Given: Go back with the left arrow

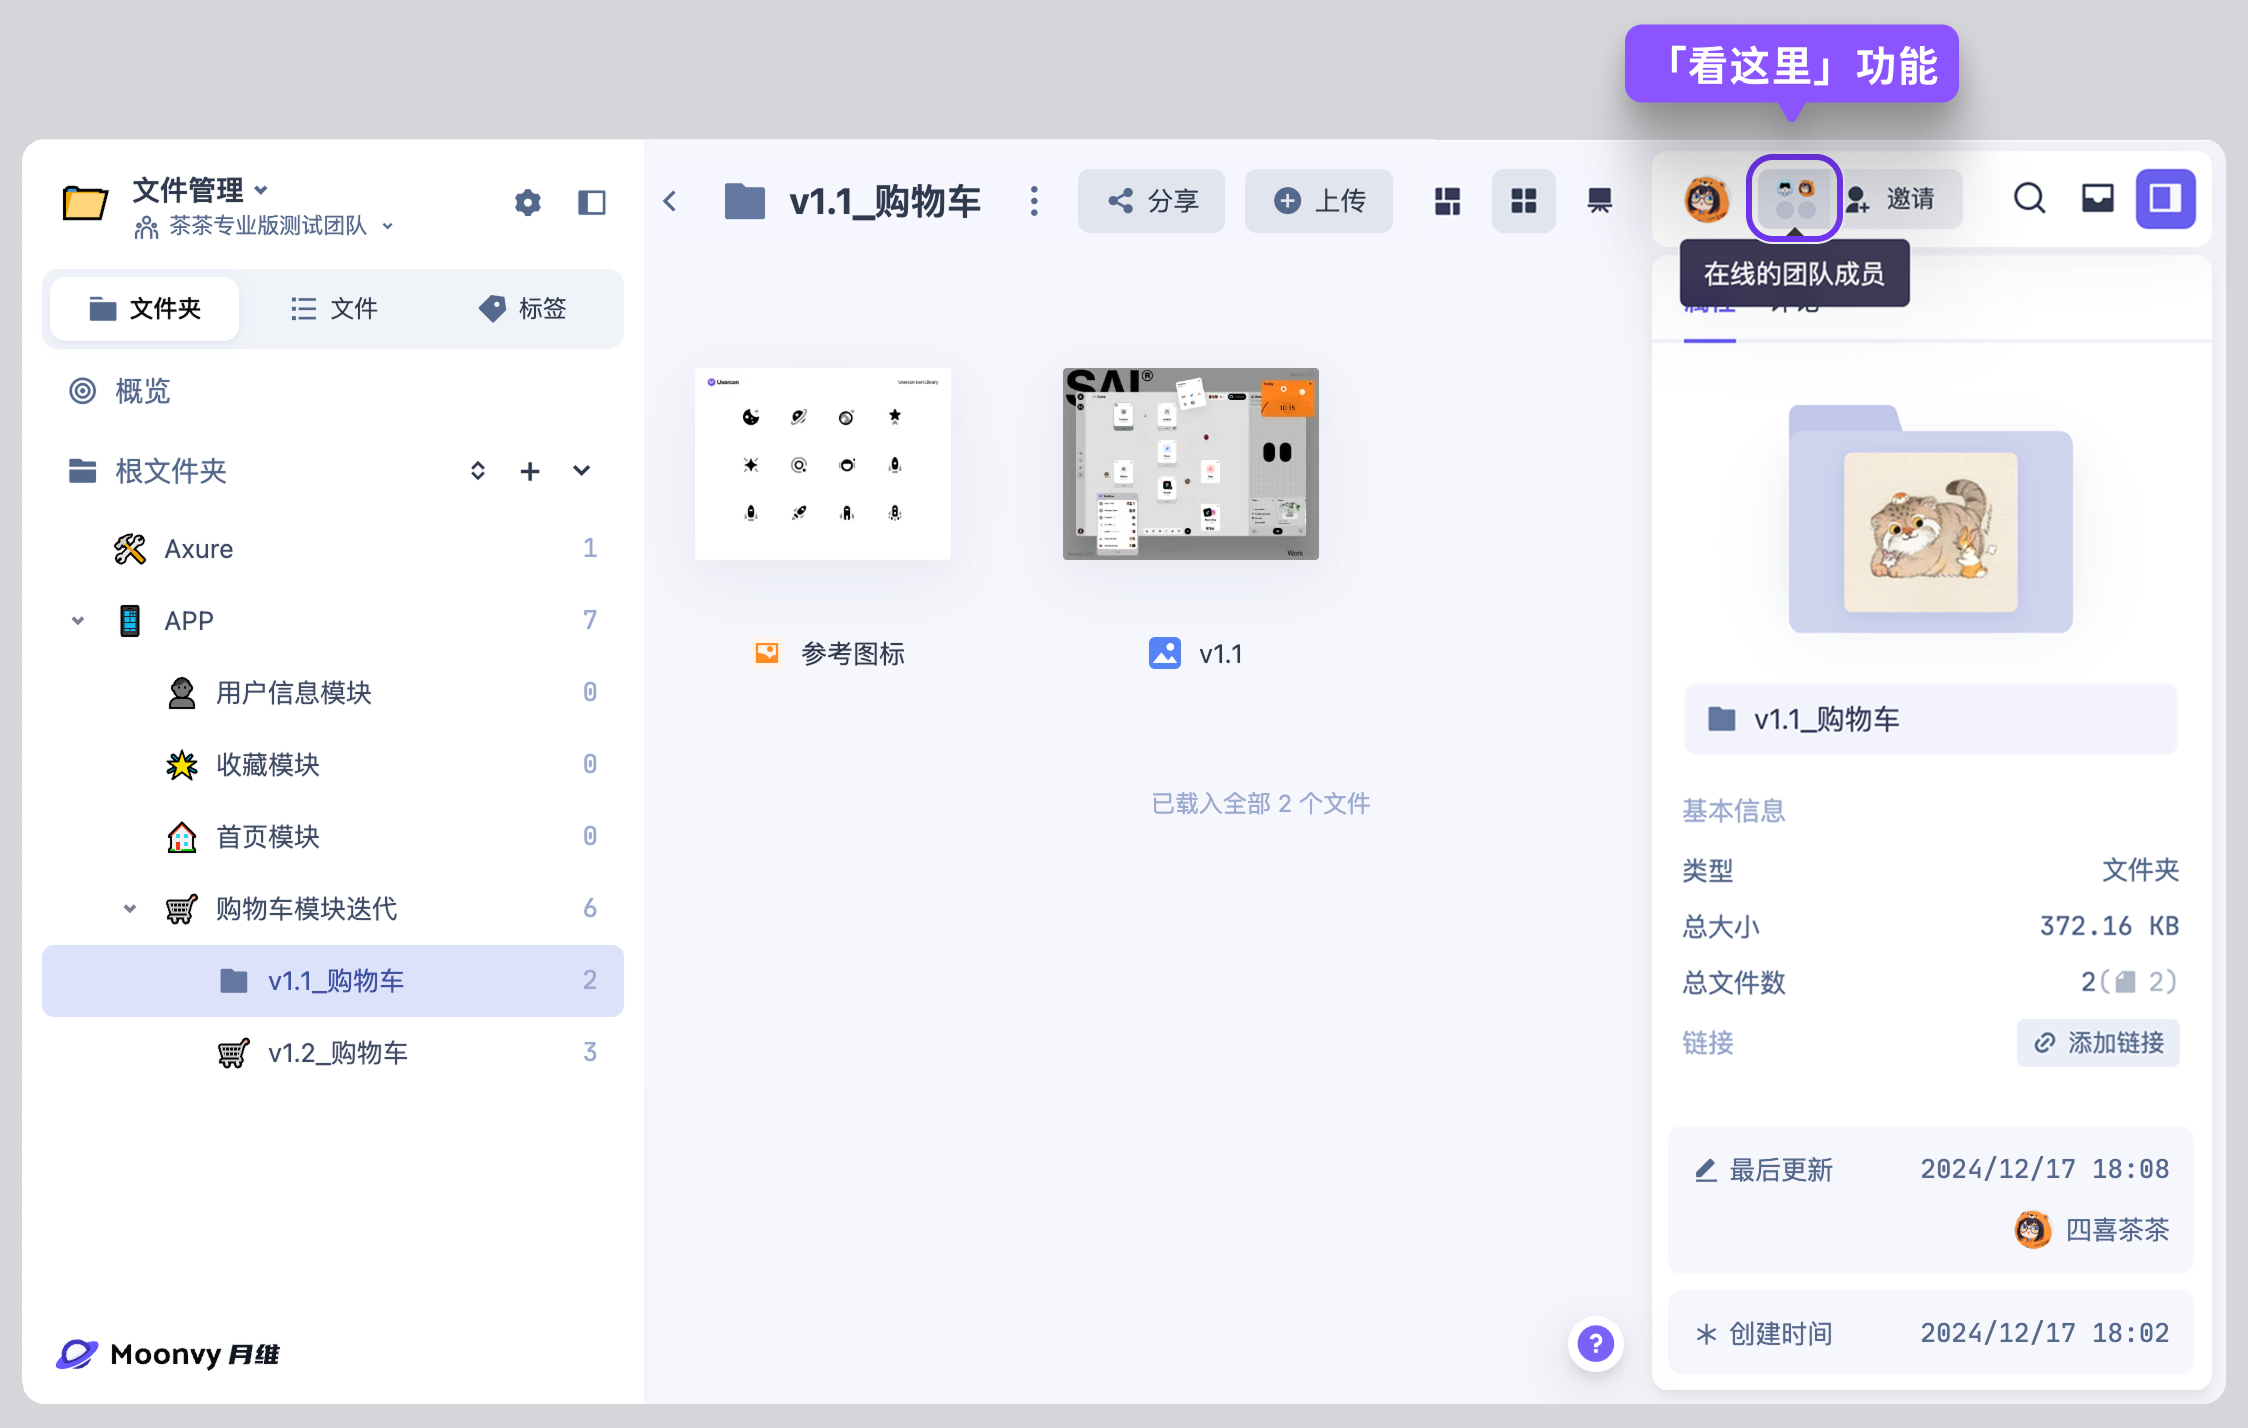Looking at the screenshot, I should tap(670, 201).
